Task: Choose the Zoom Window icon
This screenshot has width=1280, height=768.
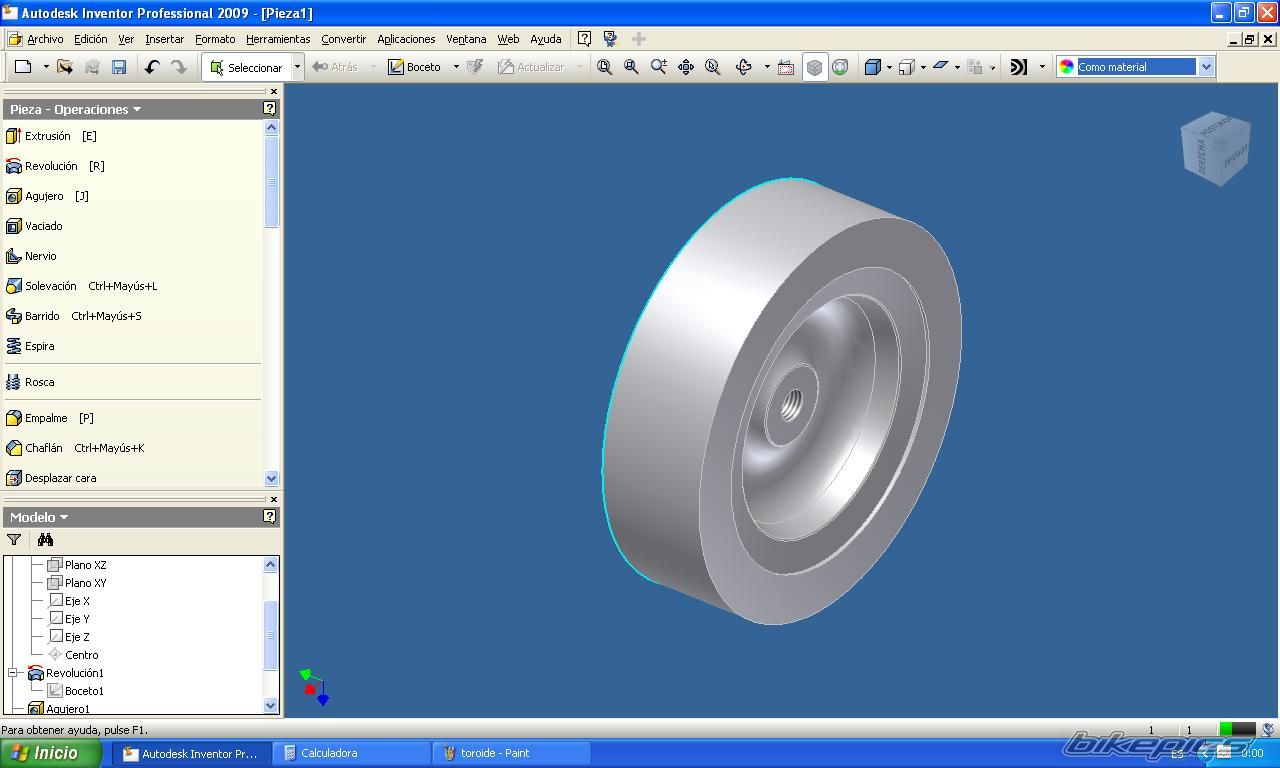Action: coord(631,67)
